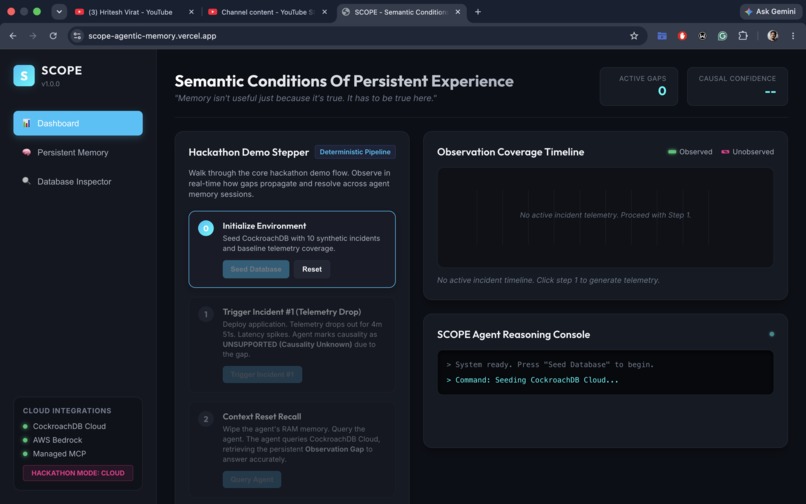This screenshot has width=806, height=504.
Task: Click "System ready" console line
Action: 550,365
